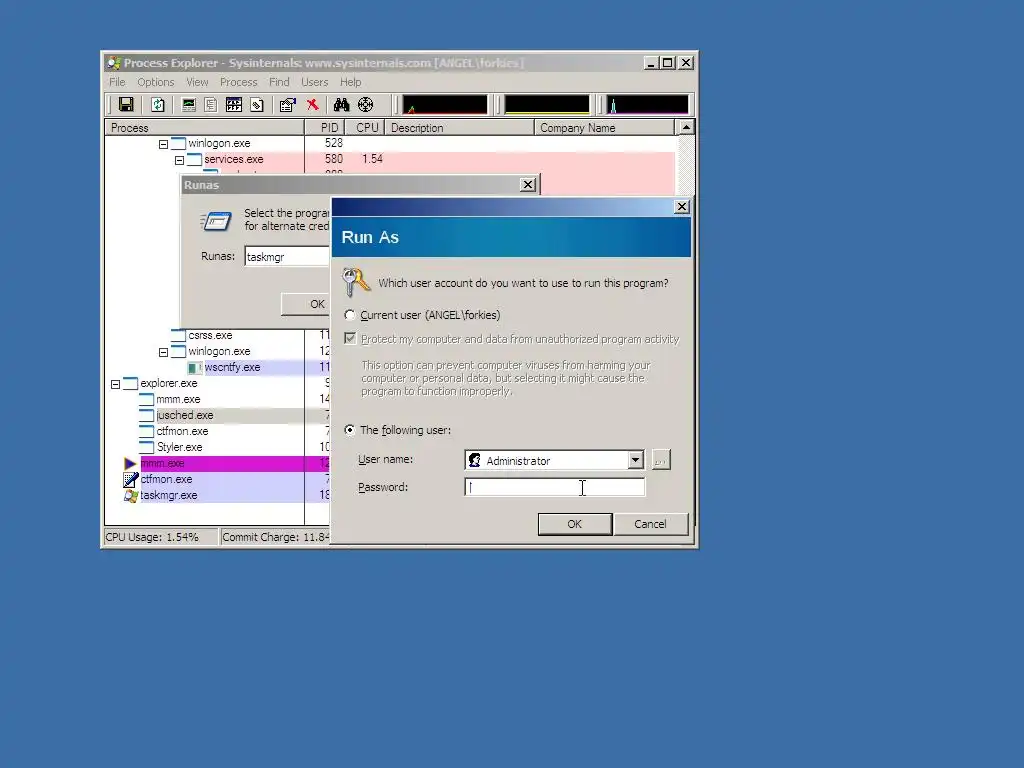Image resolution: width=1024 pixels, height=768 pixels.
Task: Open the Find menu
Action: (x=279, y=82)
